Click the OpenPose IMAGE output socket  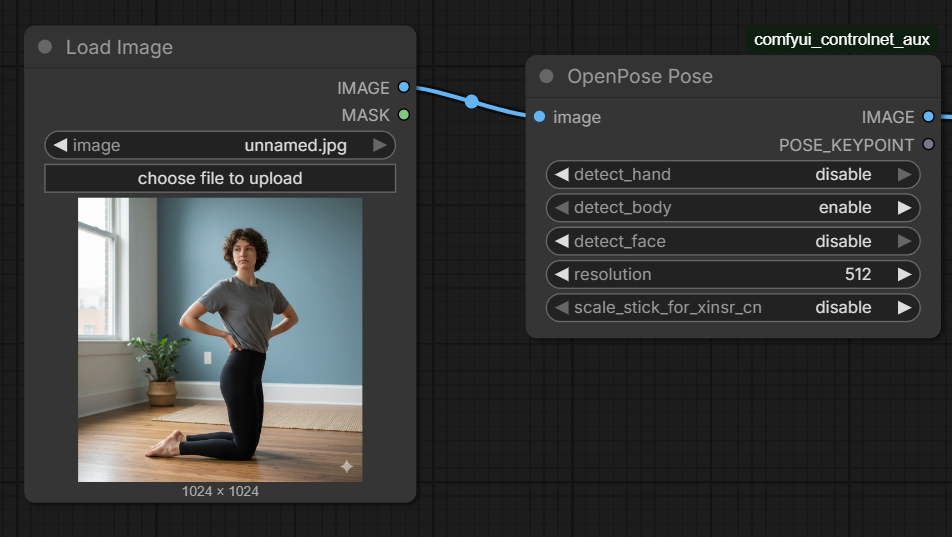point(928,116)
